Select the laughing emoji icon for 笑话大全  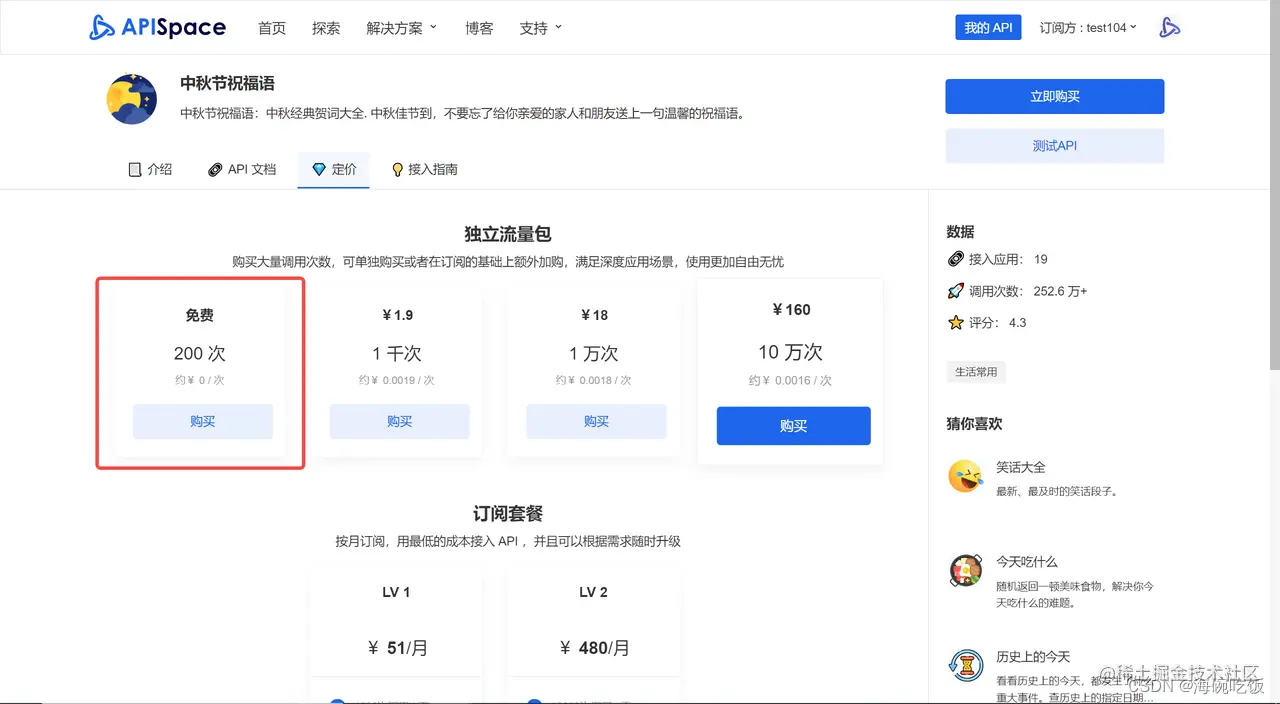pos(965,478)
